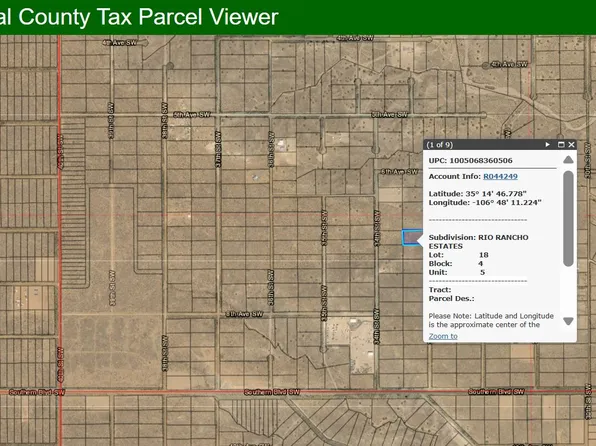
Task: Click the (1 of 9) popup counter
Action: coord(439,144)
